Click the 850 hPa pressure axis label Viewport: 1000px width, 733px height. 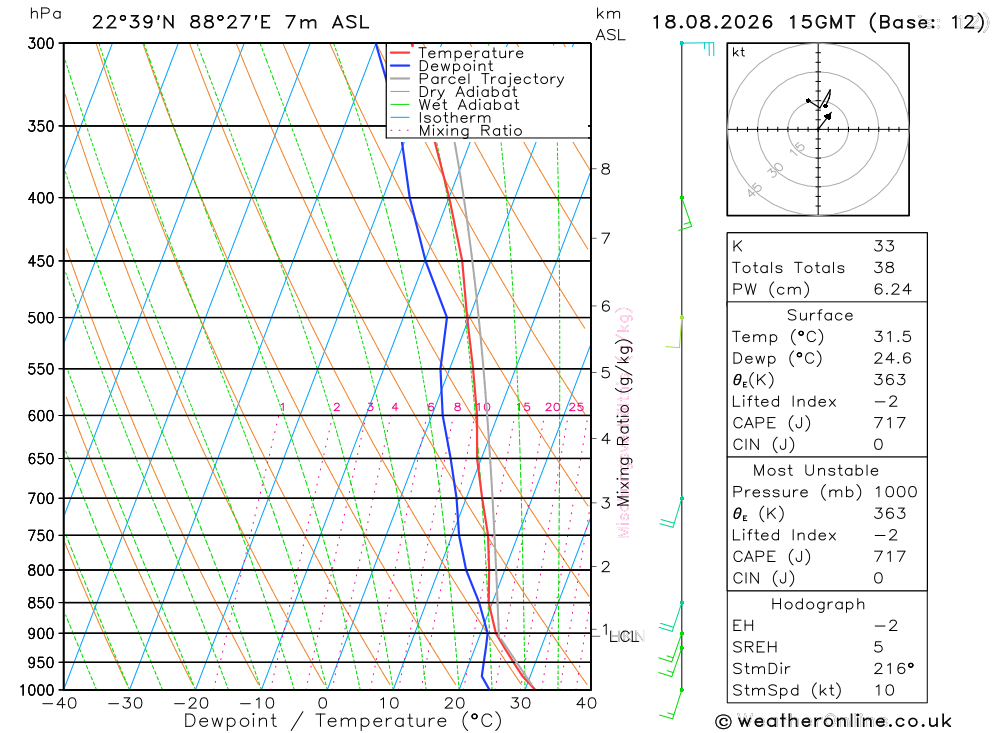coord(41,602)
